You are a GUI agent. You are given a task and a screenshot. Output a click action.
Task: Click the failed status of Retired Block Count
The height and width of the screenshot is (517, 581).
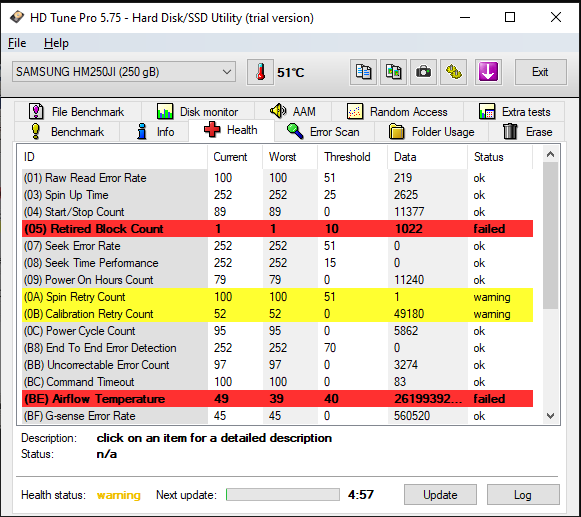[x=489, y=229]
